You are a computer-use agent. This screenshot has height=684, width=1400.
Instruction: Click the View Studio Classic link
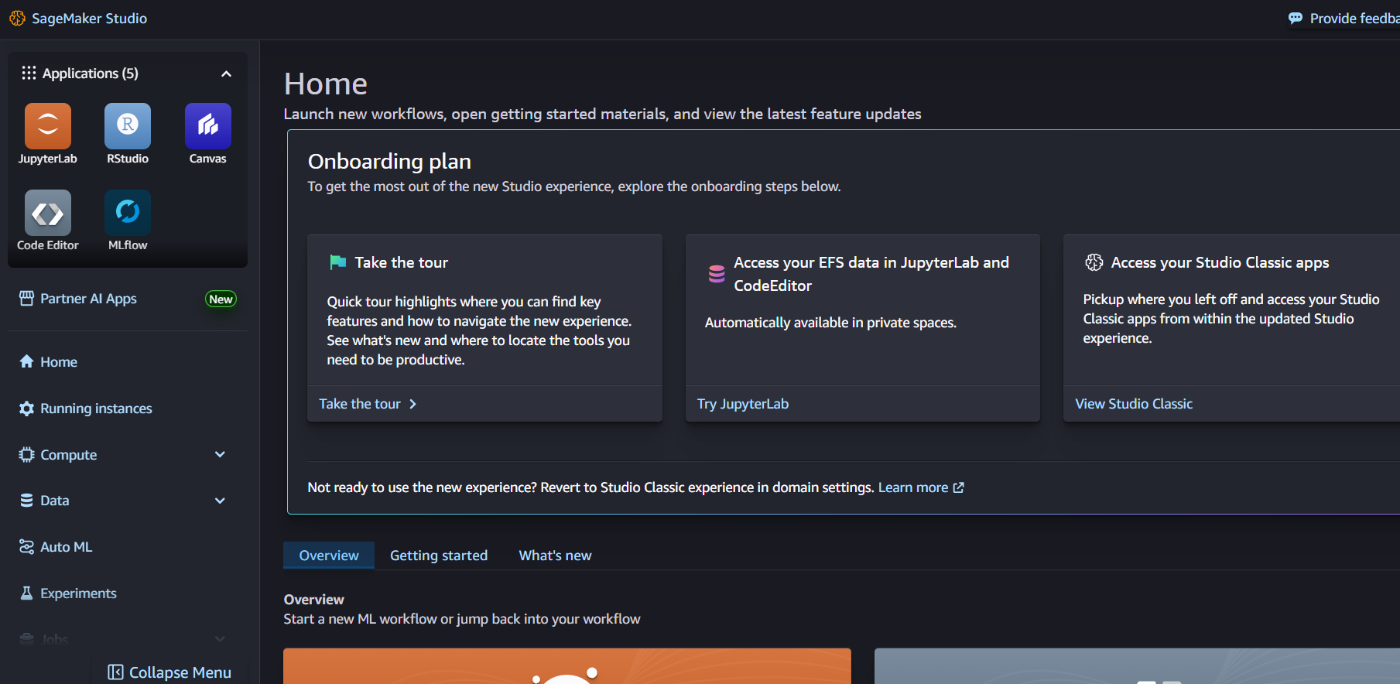coord(1134,404)
